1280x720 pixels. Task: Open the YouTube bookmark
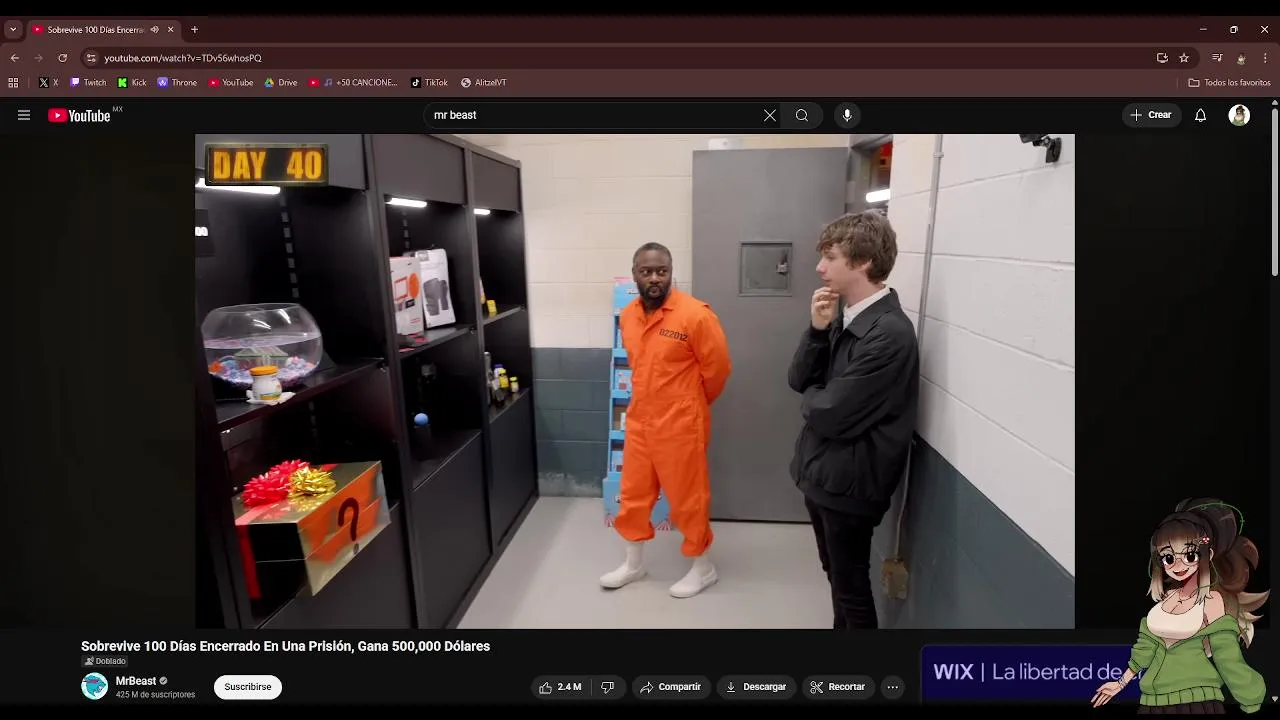231,83
